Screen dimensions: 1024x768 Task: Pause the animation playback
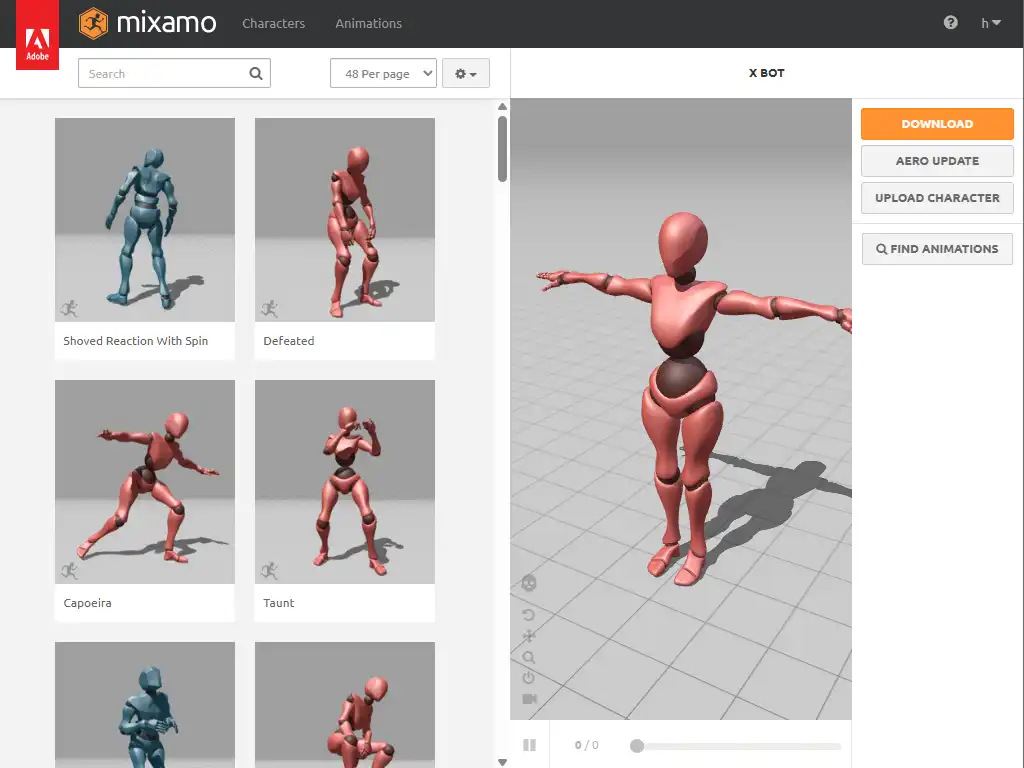pos(530,745)
